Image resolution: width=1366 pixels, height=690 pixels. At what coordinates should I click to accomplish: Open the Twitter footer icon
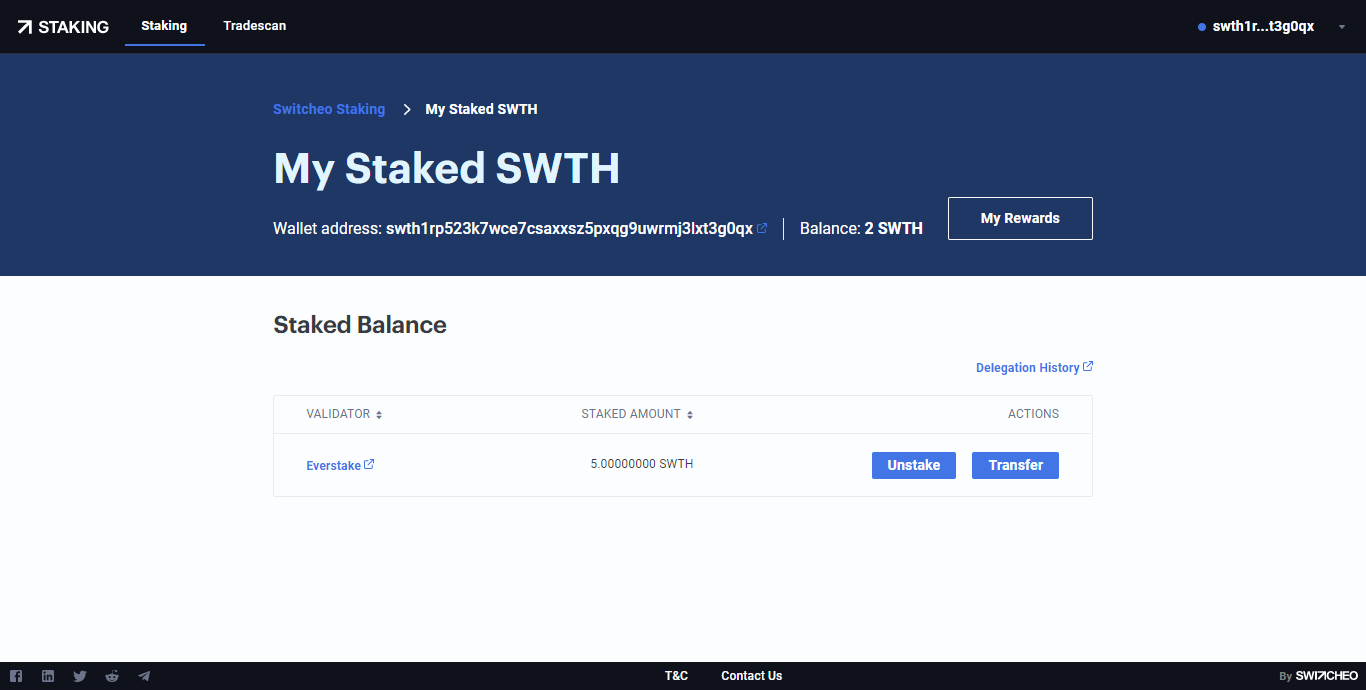coord(80,676)
